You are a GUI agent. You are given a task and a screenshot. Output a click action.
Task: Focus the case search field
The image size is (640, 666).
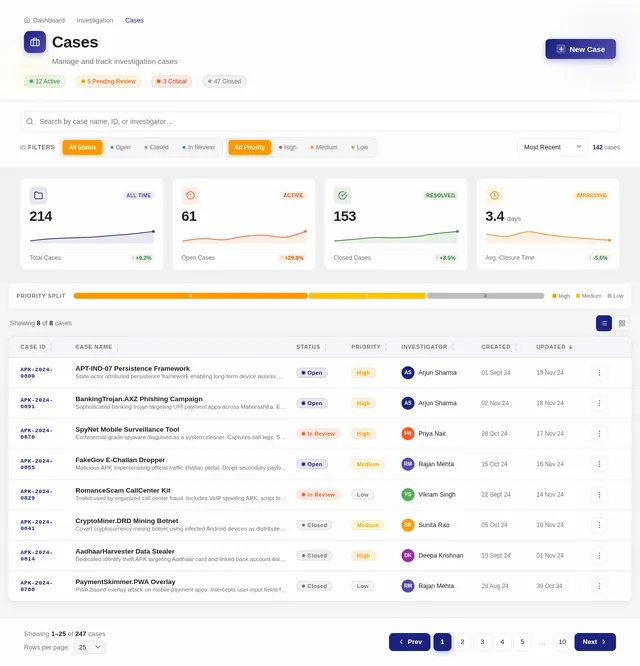pyautogui.click(x=320, y=121)
